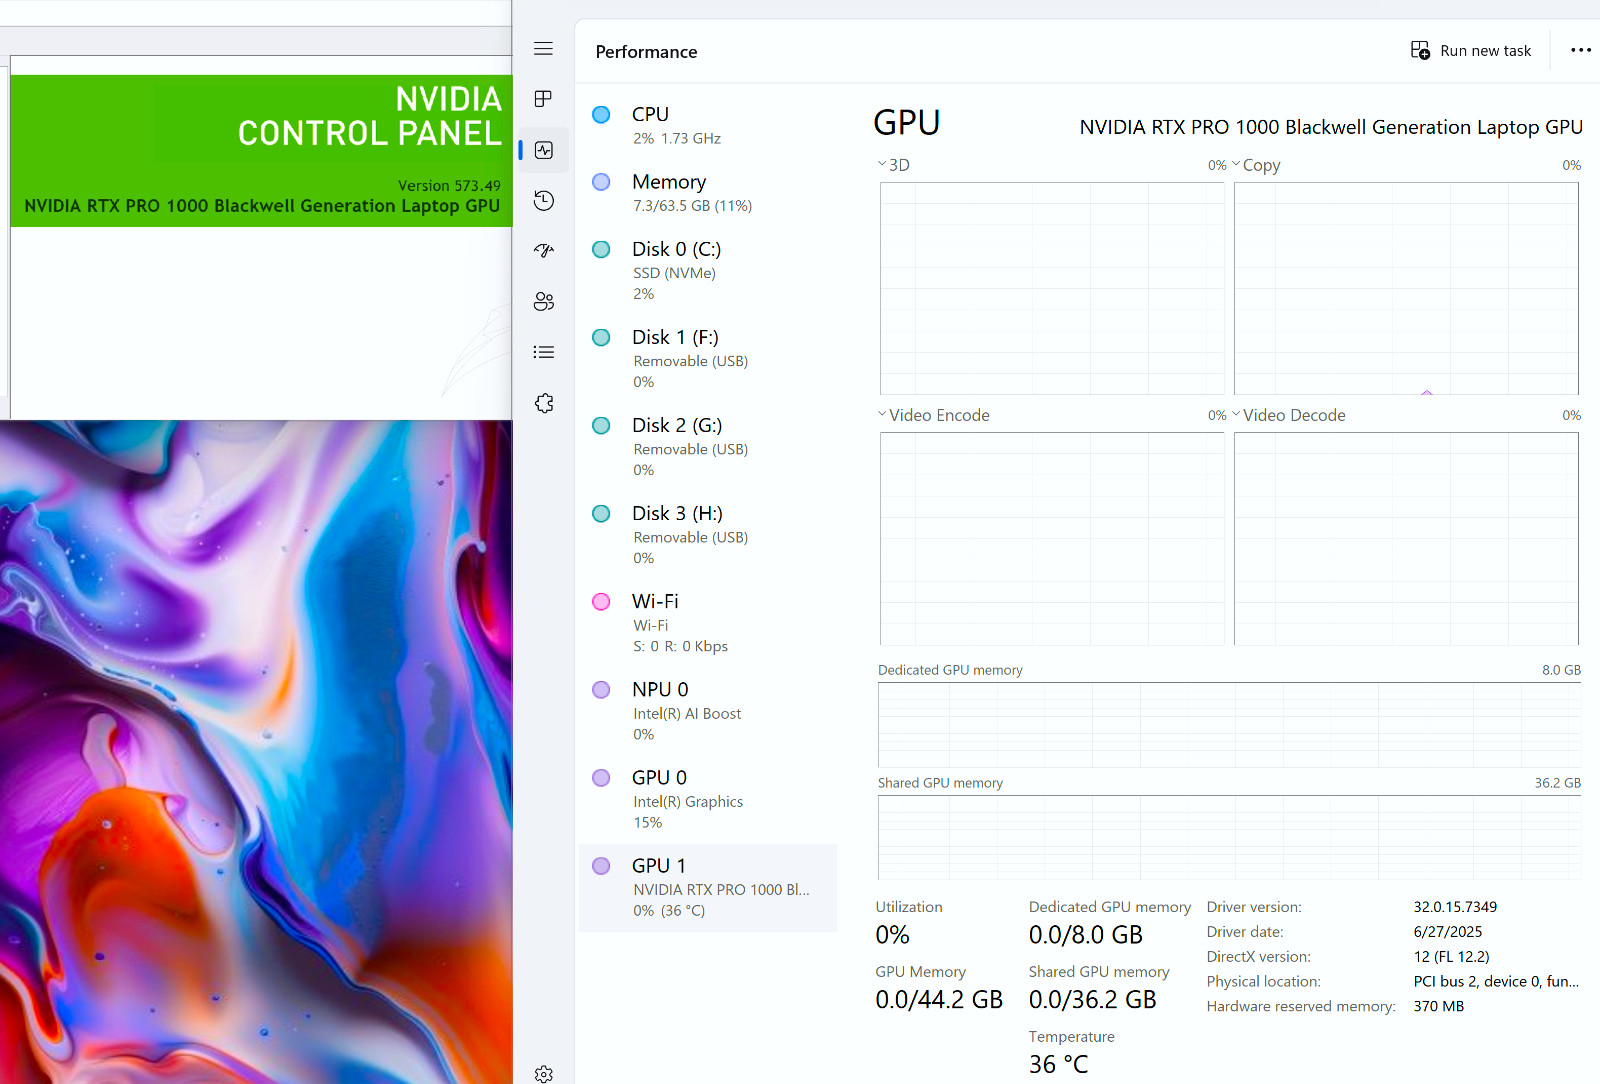The width and height of the screenshot is (1600, 1084).
Task: Click the NVIDIA CONTROL PANEL banner title
Action: (369, 116)
